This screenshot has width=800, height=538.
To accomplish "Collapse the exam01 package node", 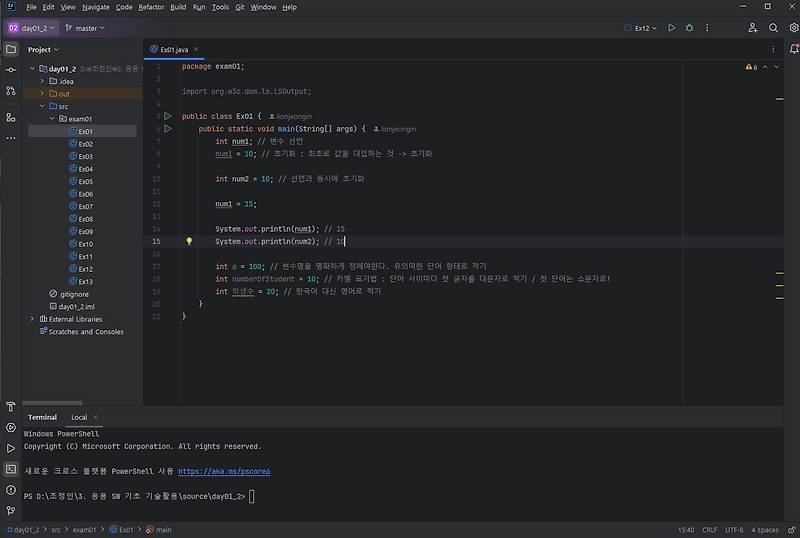I will click(52, 119).
